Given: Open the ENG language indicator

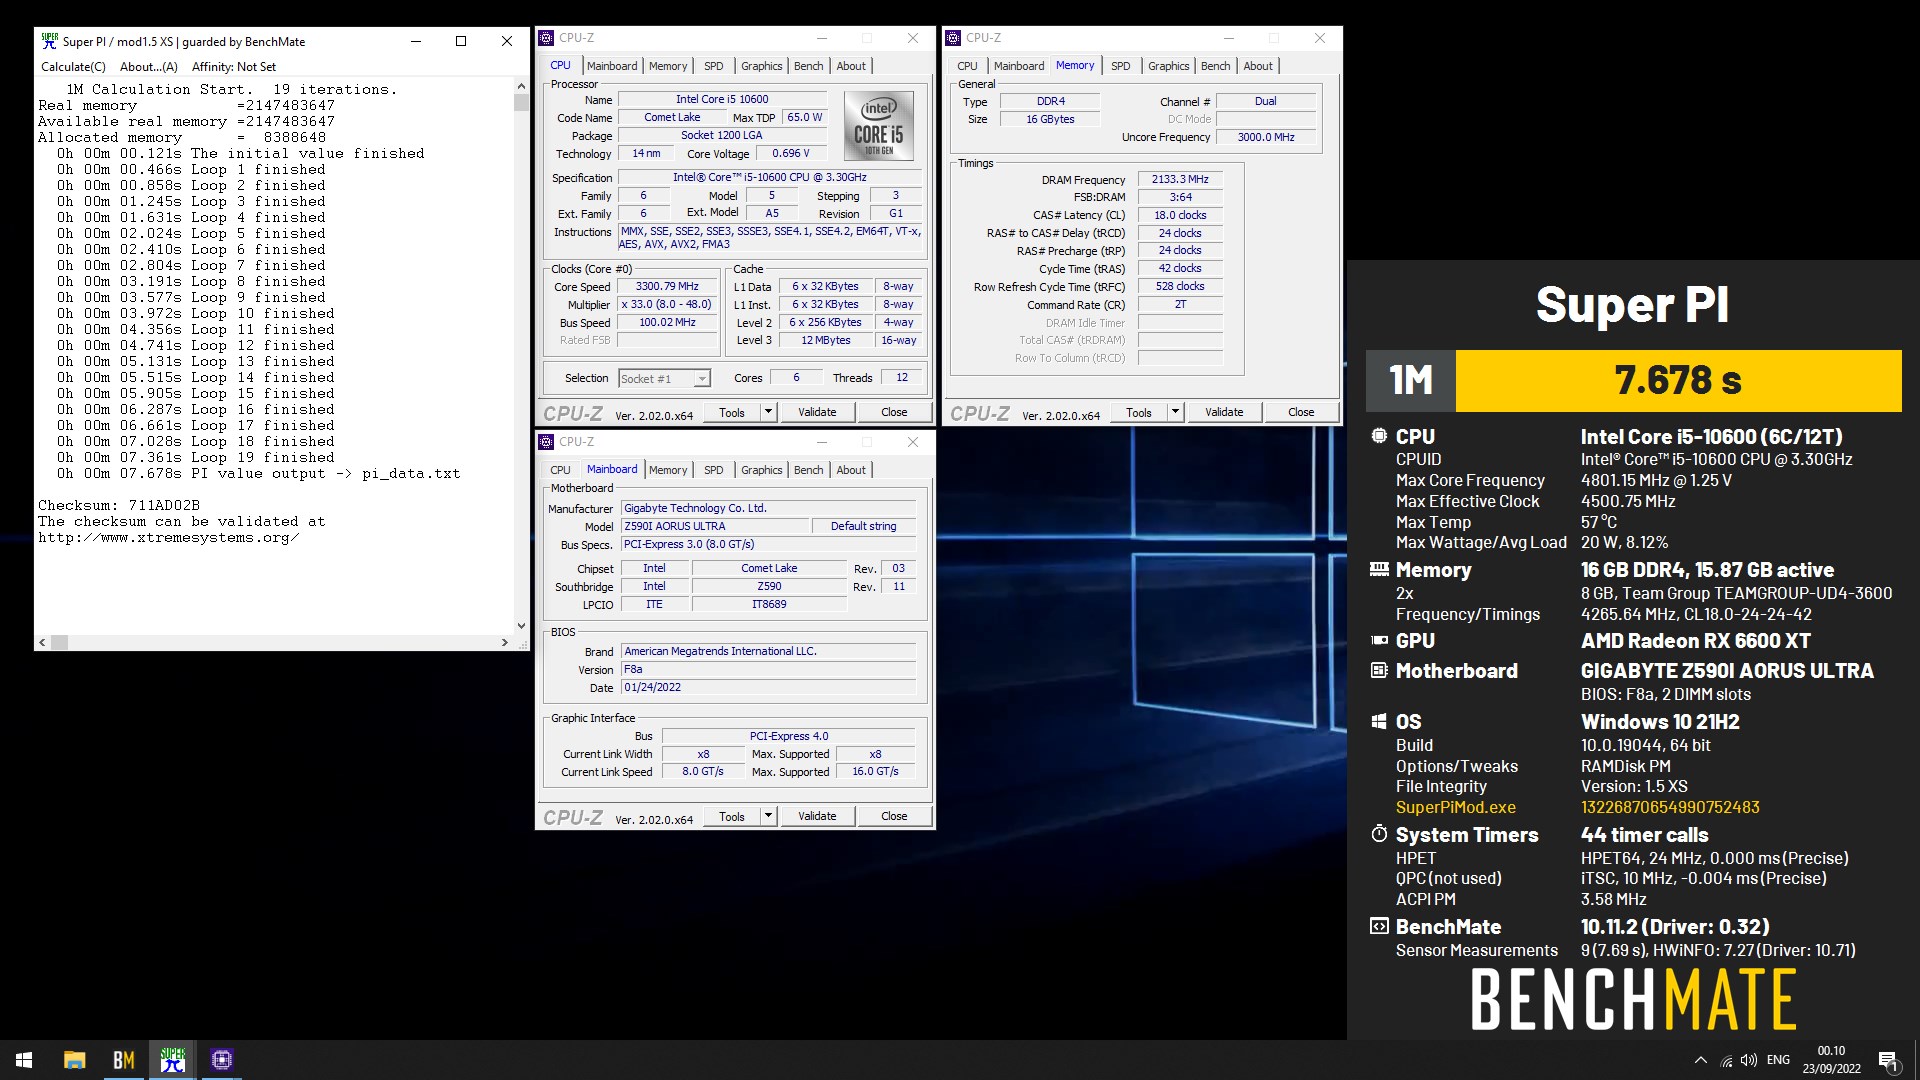Looking at the screenshot, I should coord(1778,1060).
